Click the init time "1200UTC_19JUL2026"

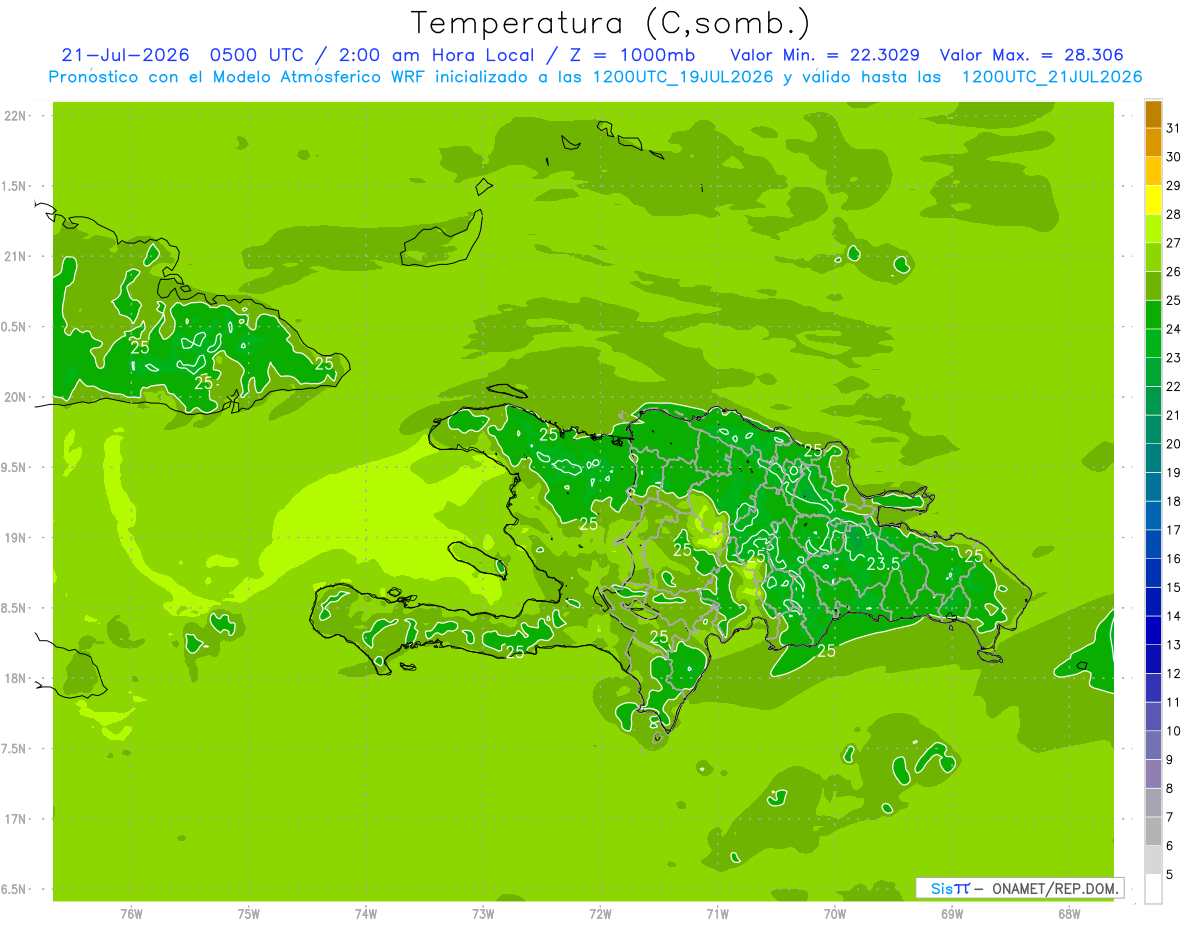(x=682, y=77)
